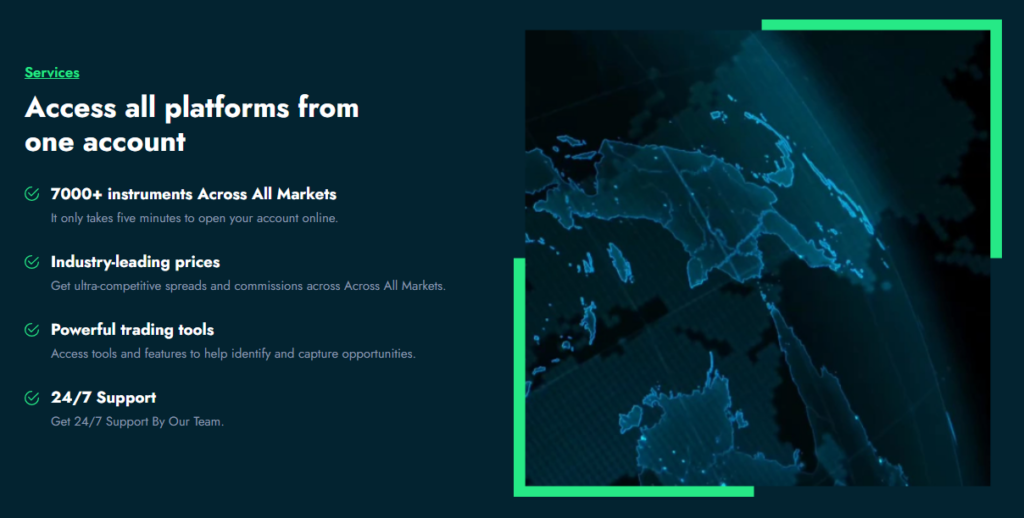Image resolution: width=1024 pixels, height=518 pixels.
Task: Click the checkmark icon beside Industry-leading prices
Action: point(32,262)
